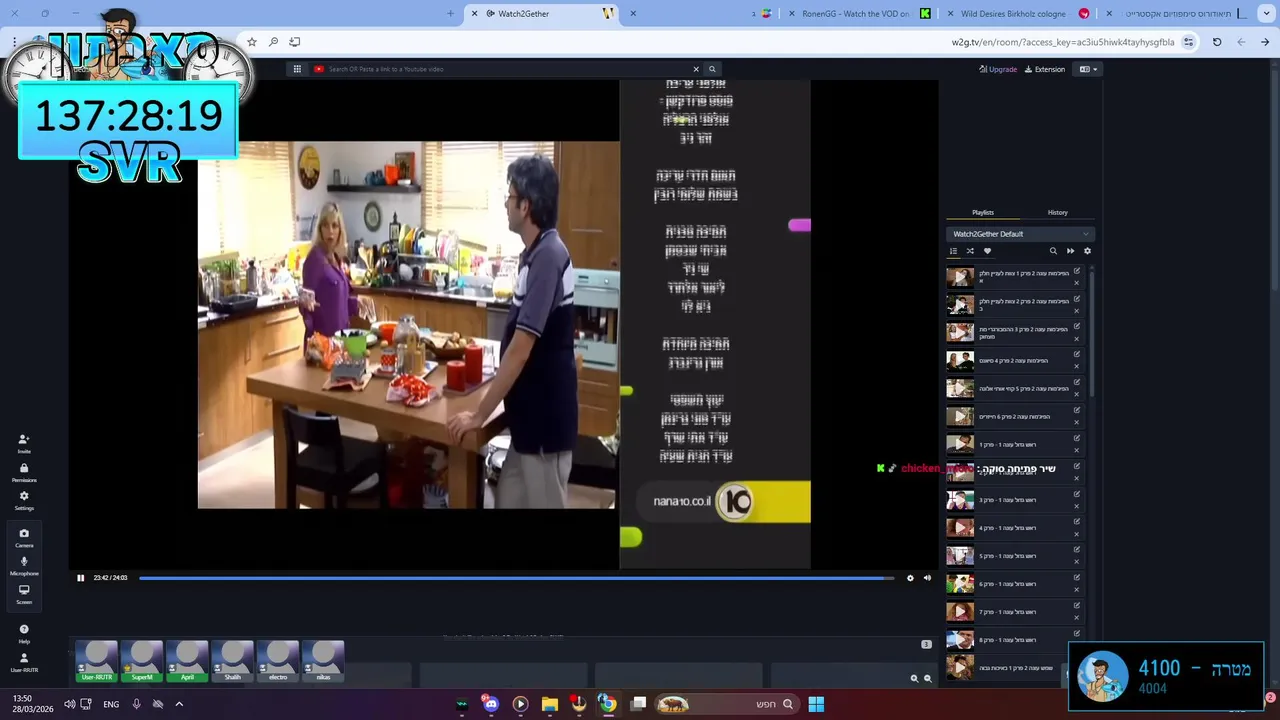Image resolution: width=1280 pixels, height=720 pixels.
Task: Open room Permissions lock icon
Action: coord(24,471)
